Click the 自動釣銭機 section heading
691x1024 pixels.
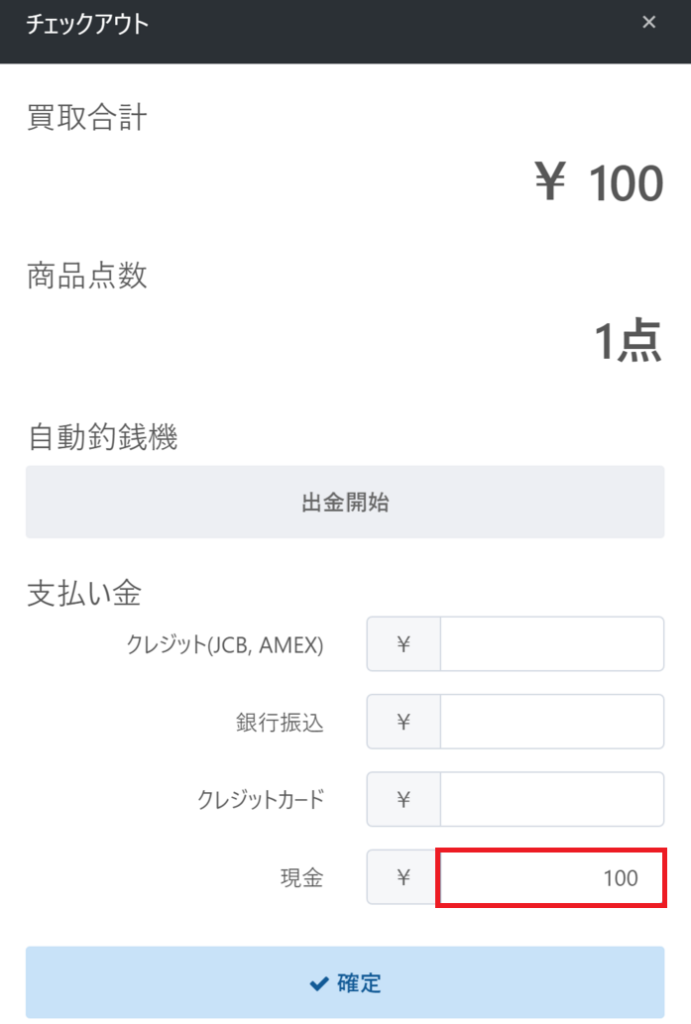[102, 437]
